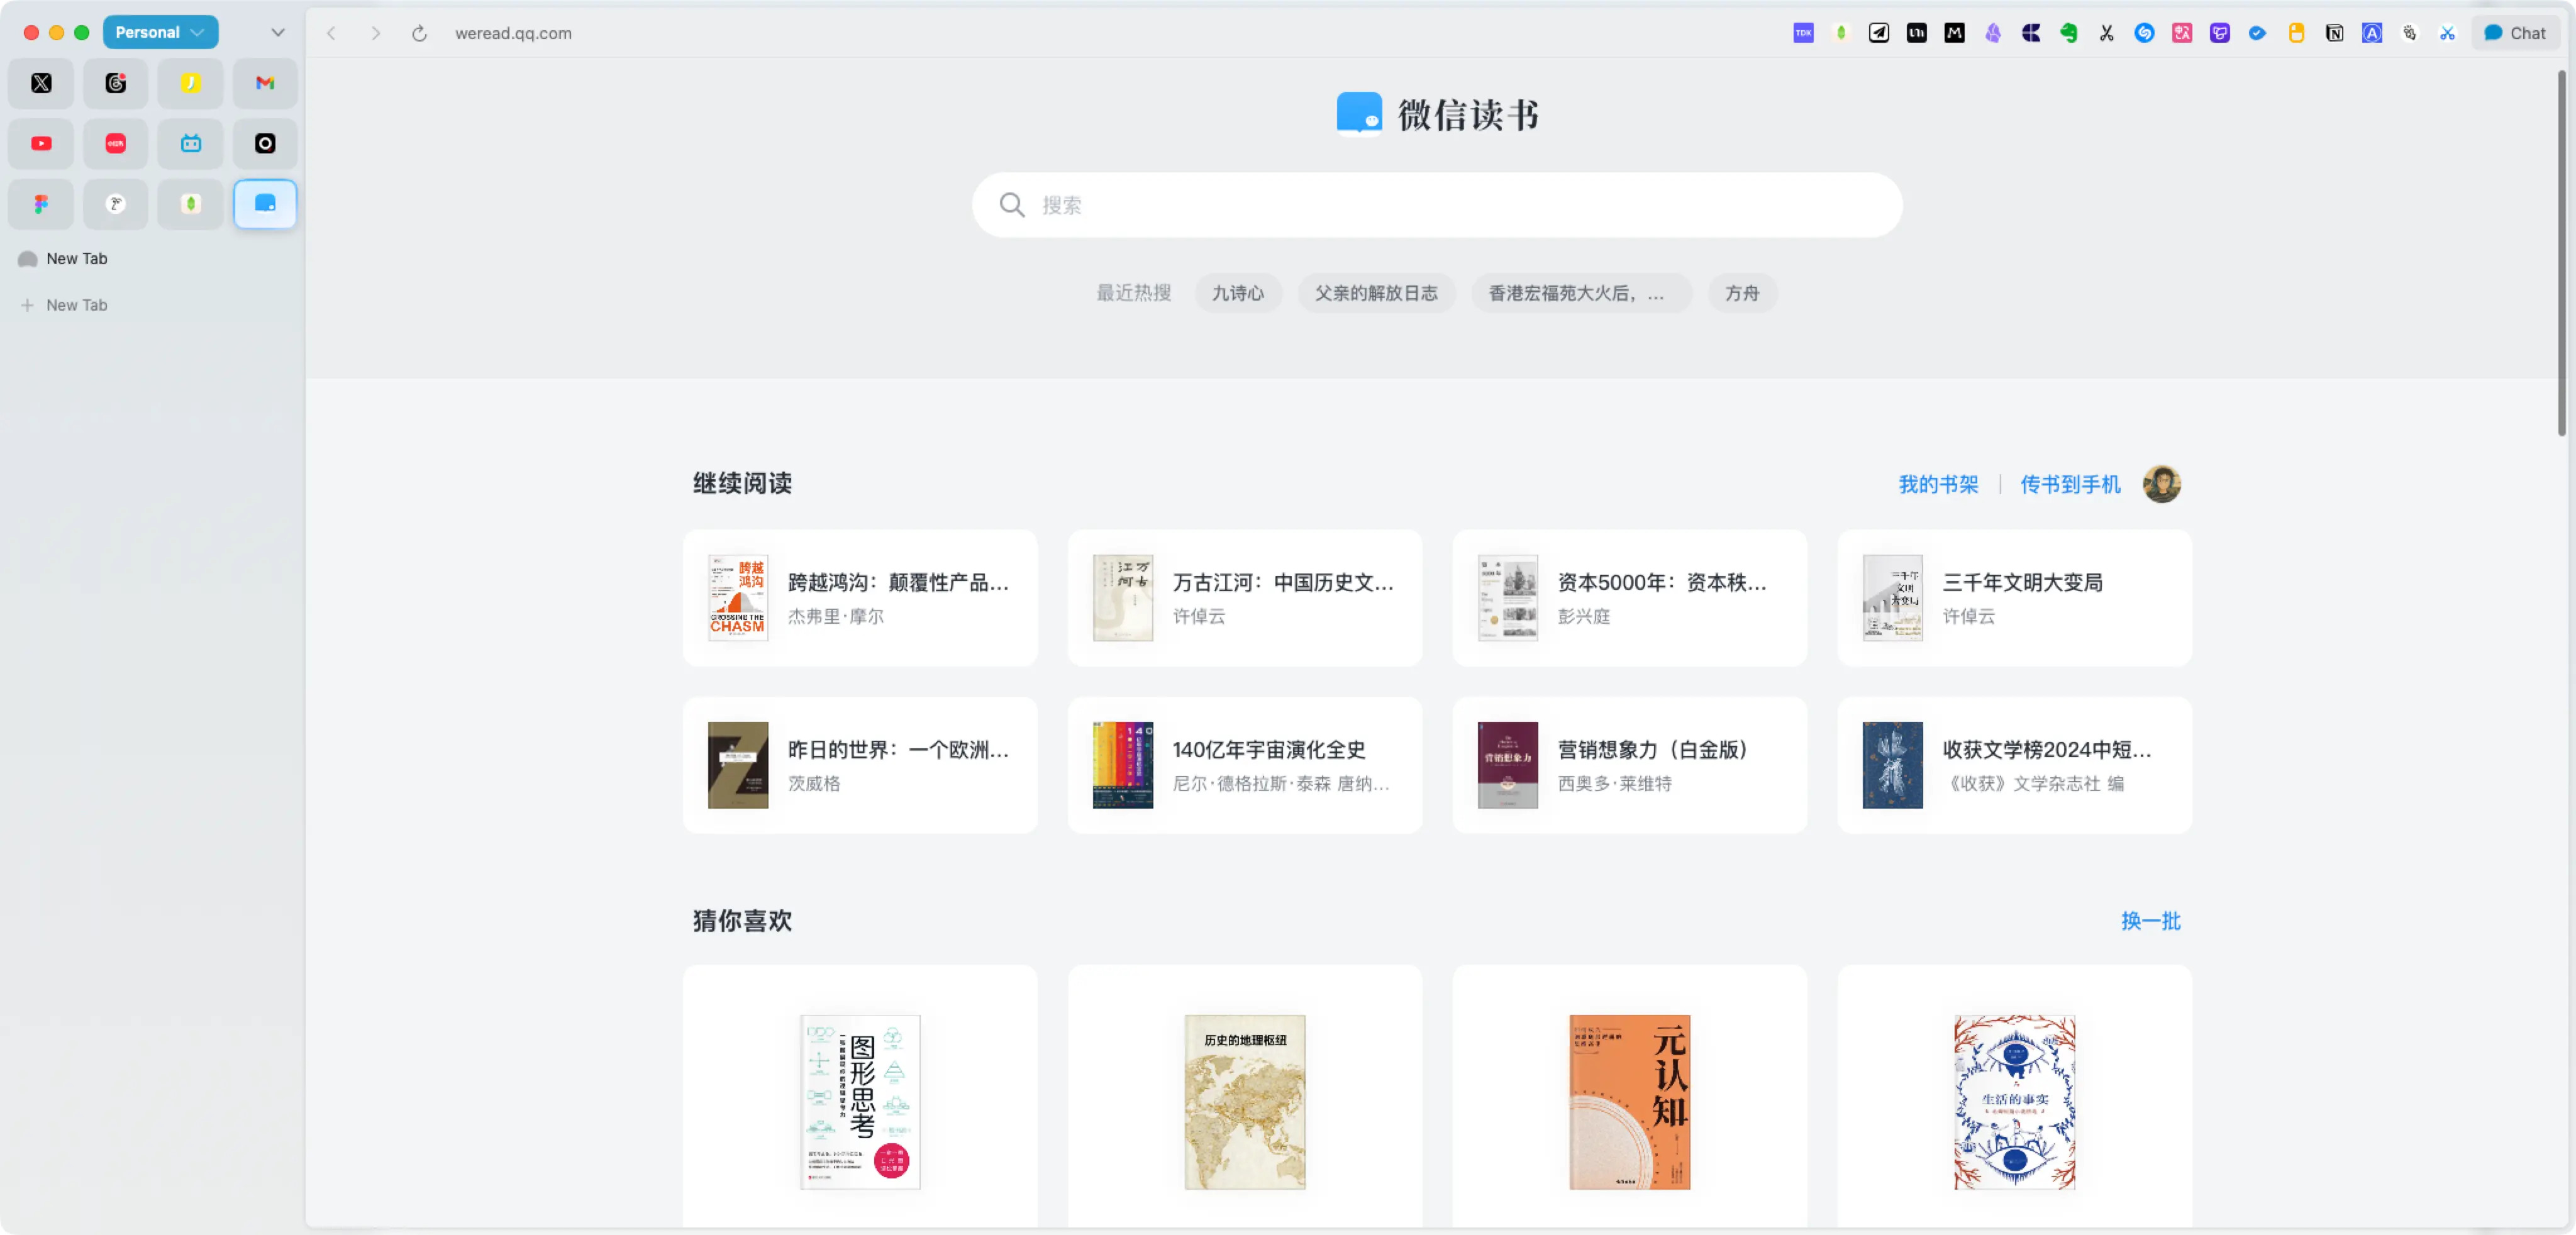This screenshot has height=1235, width=2576.
Task: Click the 九诗心 hot search tag
Action: 1238,293
